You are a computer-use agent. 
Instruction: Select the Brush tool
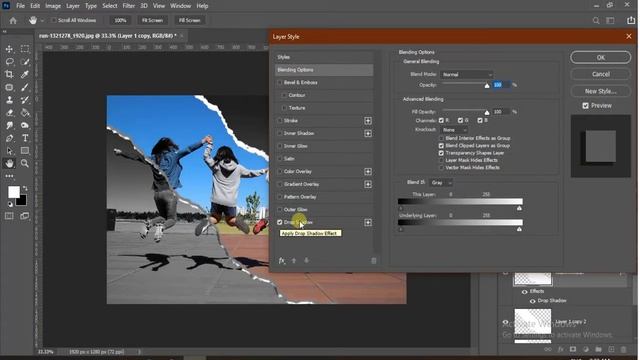[x=25, y=87]
